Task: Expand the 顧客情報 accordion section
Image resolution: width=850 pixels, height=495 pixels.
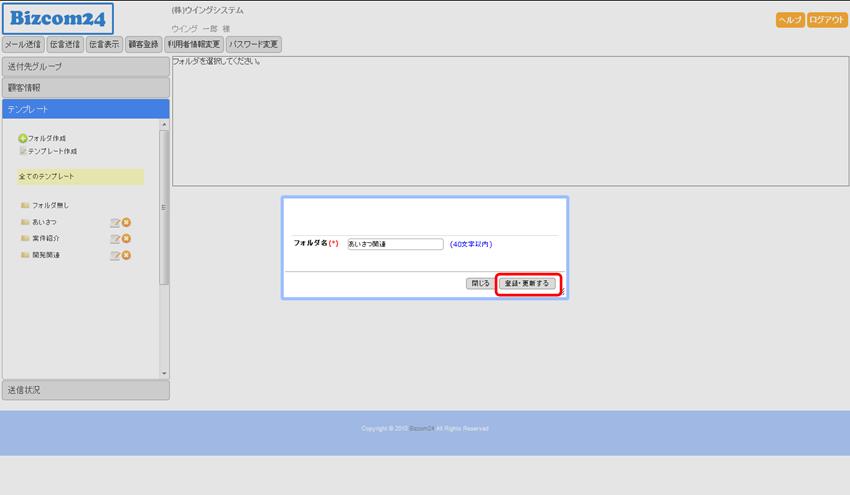Action: click(x=85, y=88)
